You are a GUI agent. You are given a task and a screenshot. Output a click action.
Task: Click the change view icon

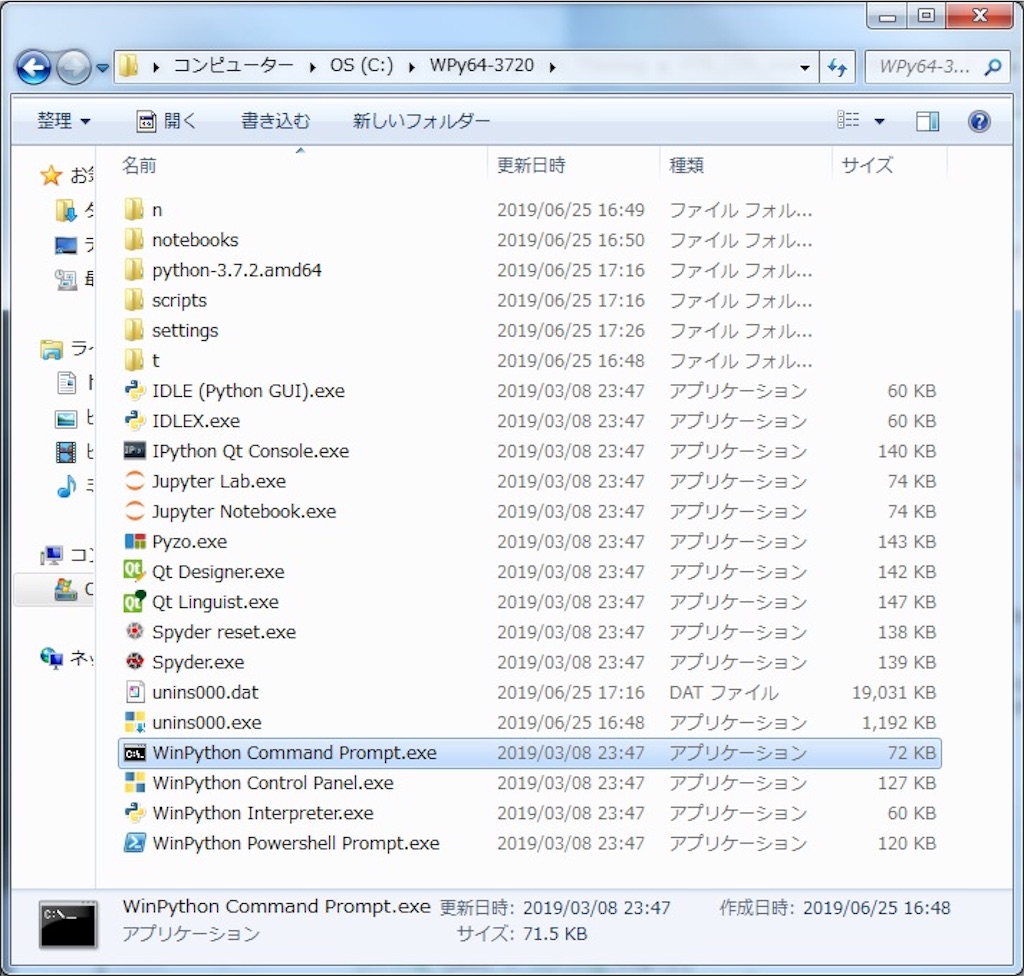848,120
